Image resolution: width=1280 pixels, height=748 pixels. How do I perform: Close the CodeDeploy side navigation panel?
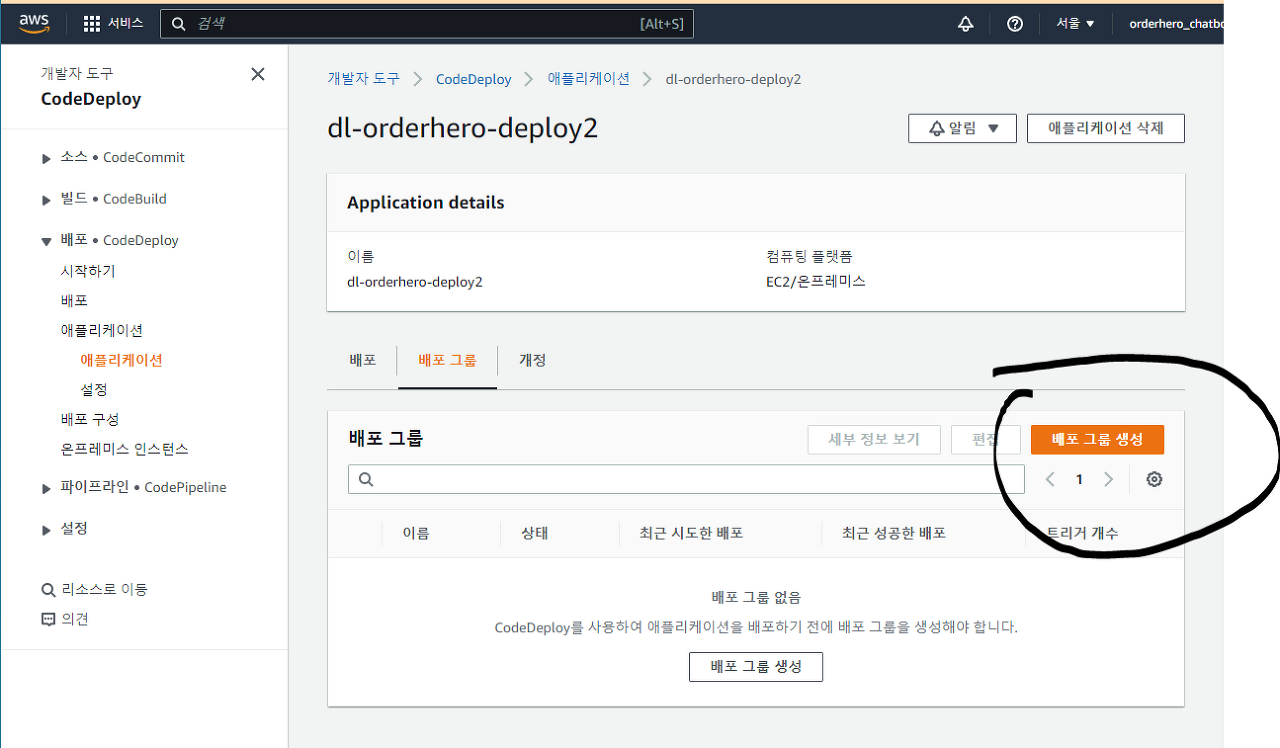(x=258, y=74)
